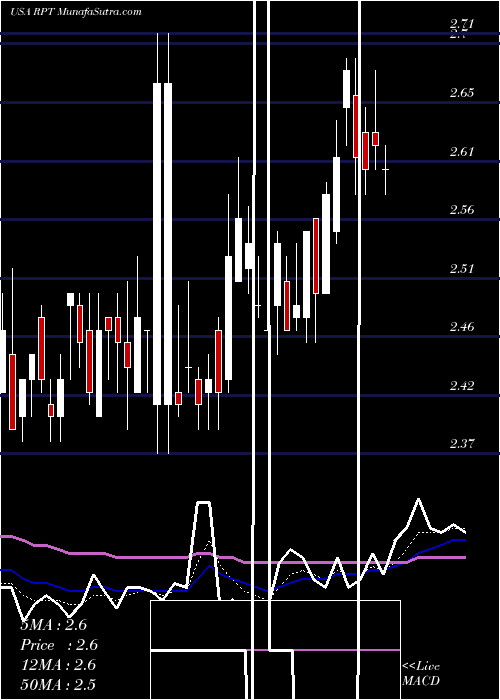This screenshot has height=700, width=500.
Task: Click the 2.56 price axis label
Action: coord(462,210)
